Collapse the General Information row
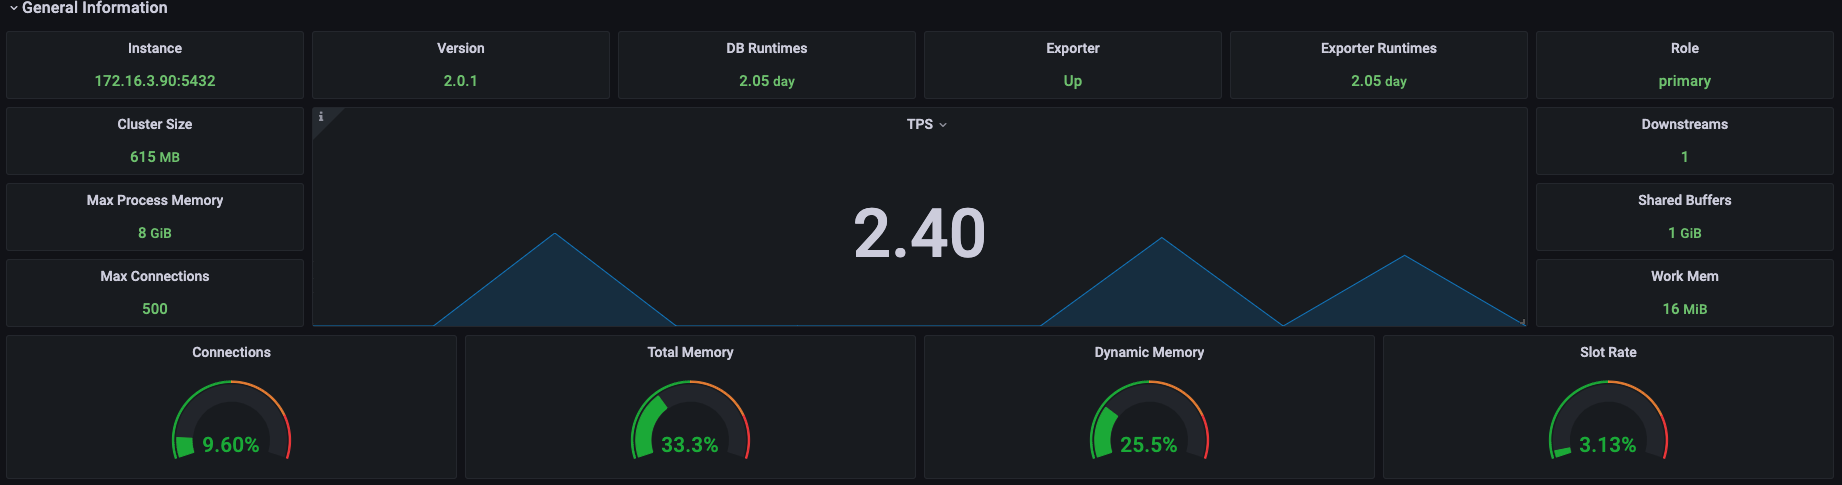 (88, 8)
